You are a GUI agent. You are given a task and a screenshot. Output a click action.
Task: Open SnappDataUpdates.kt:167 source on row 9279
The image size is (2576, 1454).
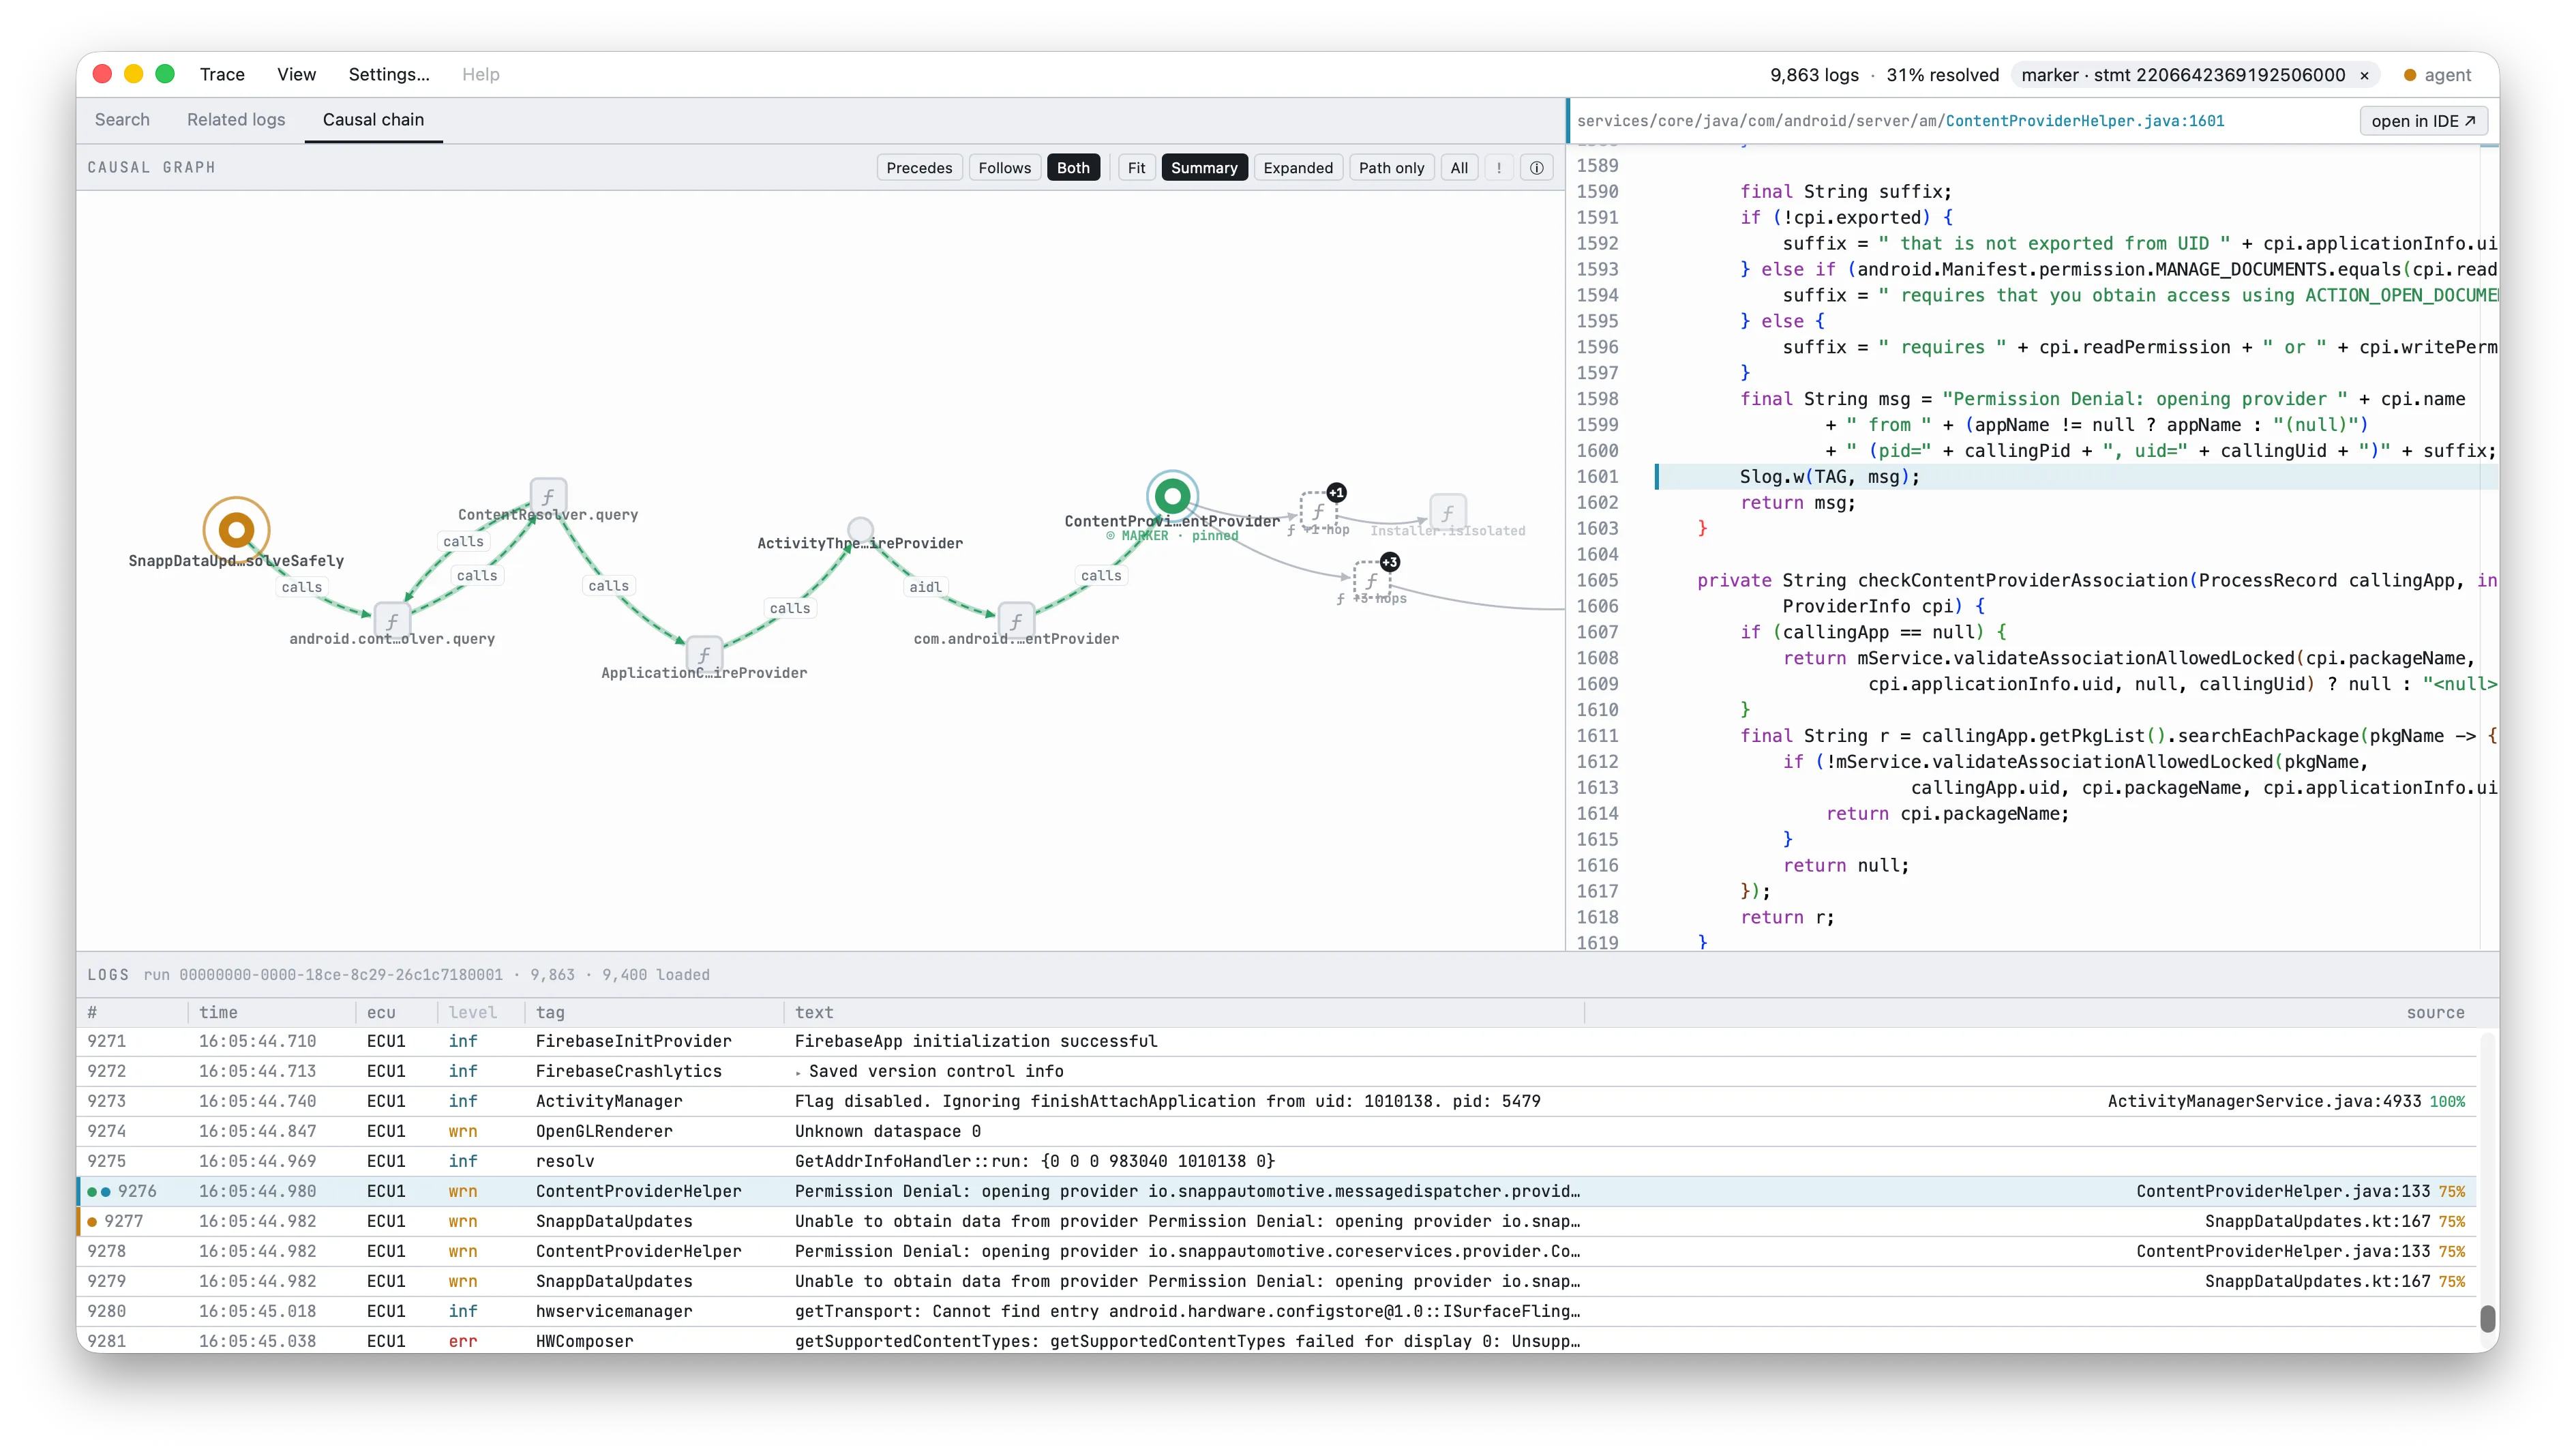2317,1281
